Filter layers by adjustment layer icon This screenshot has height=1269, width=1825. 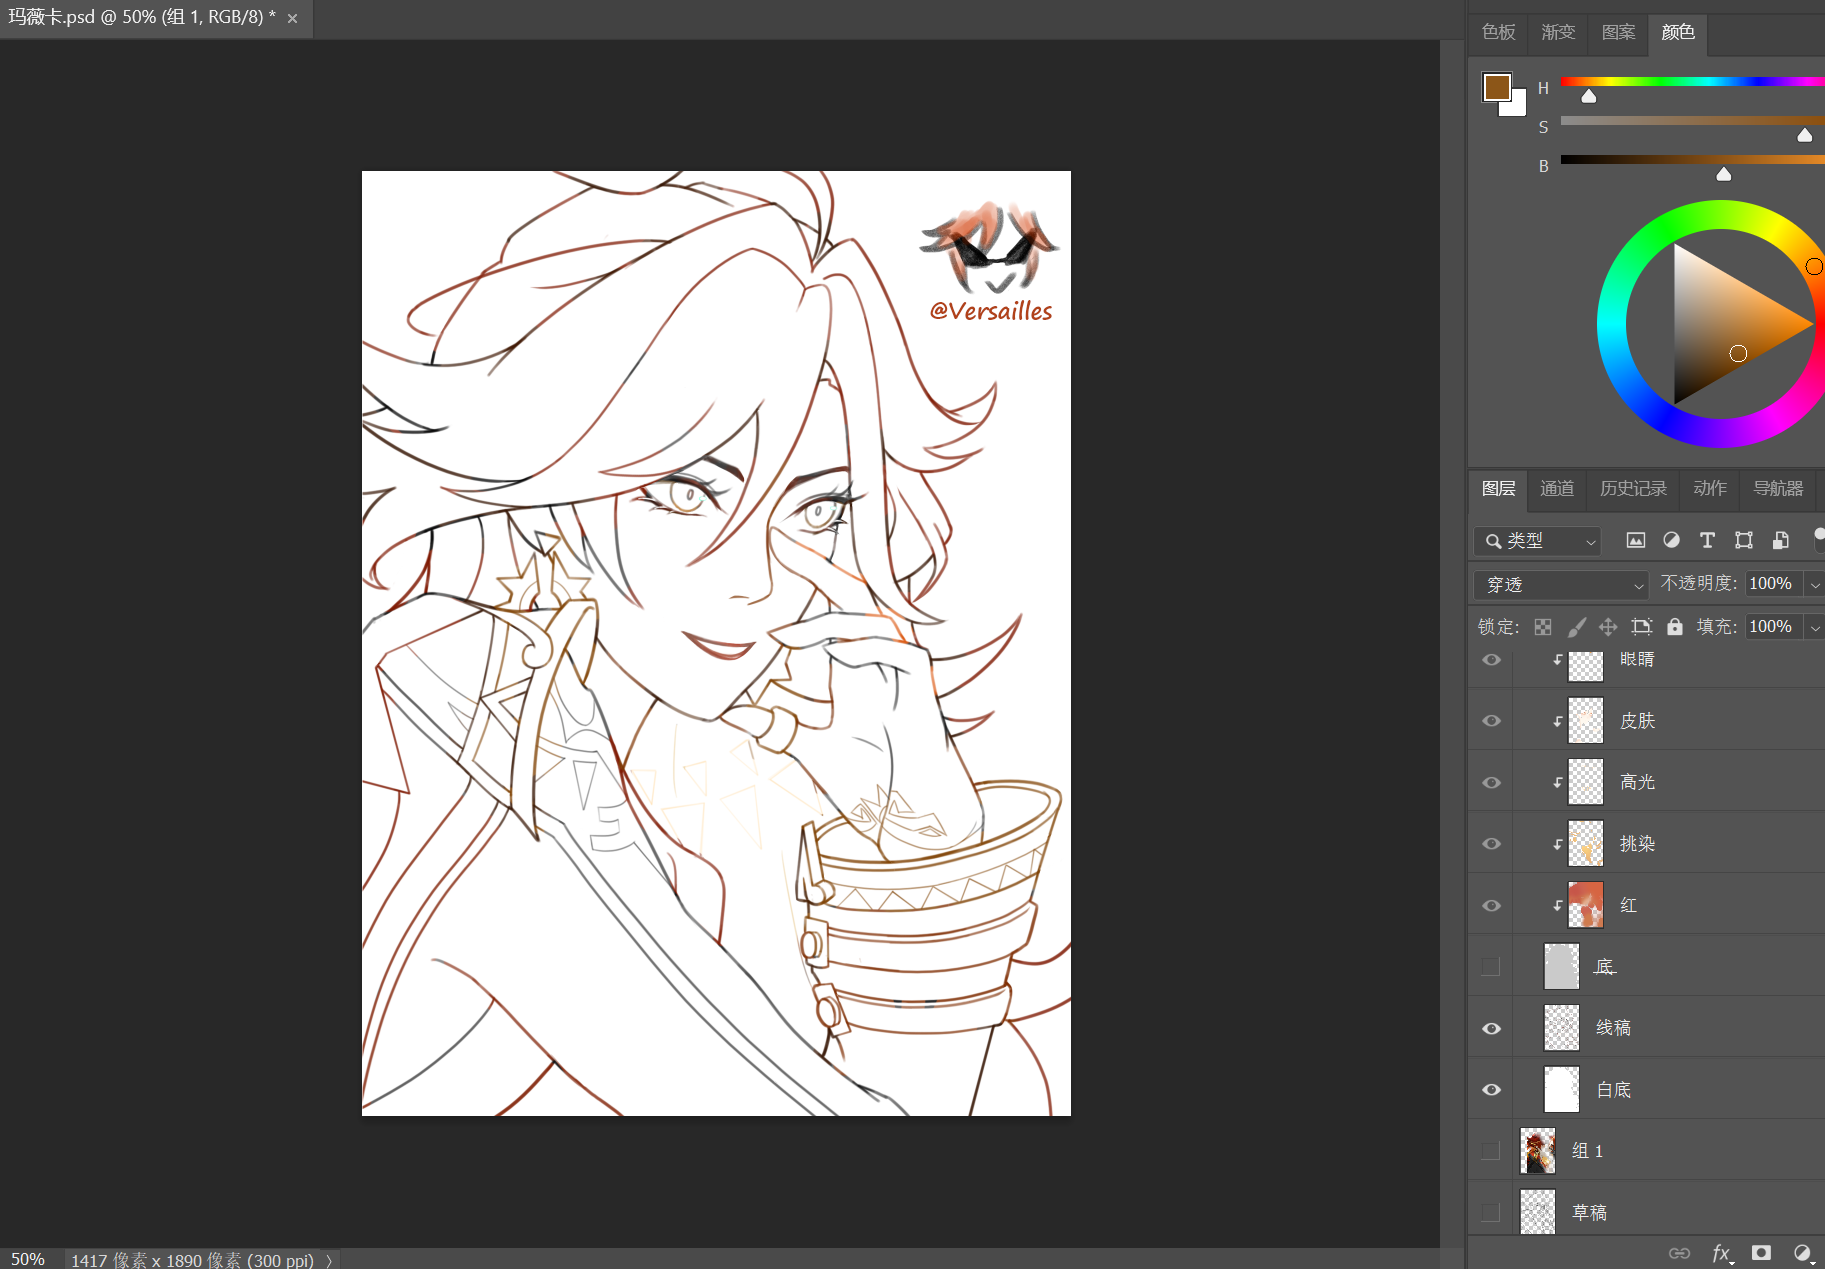click(x=1671, y=540)
